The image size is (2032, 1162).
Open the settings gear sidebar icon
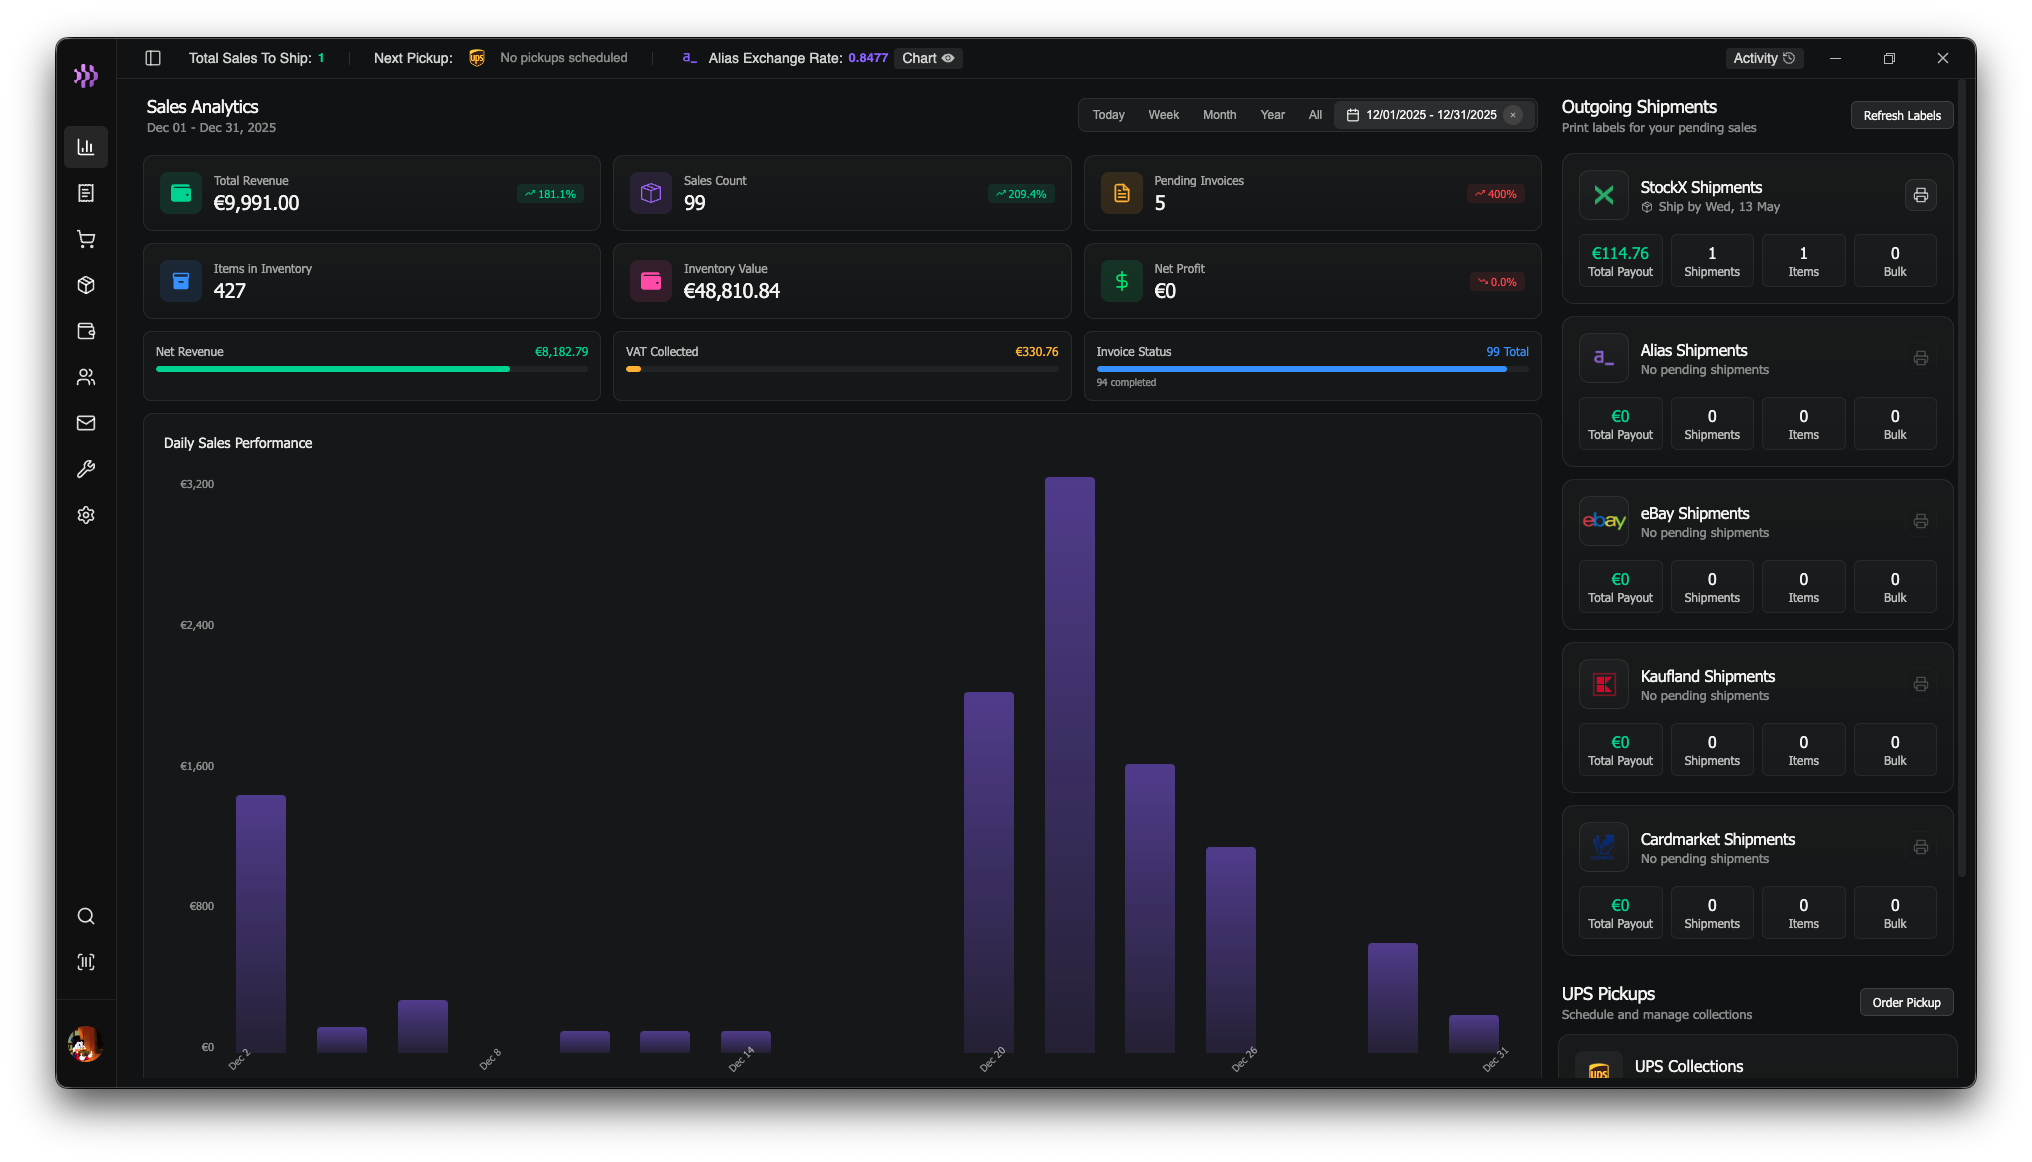pyautogui.click(x=86, y=515)
